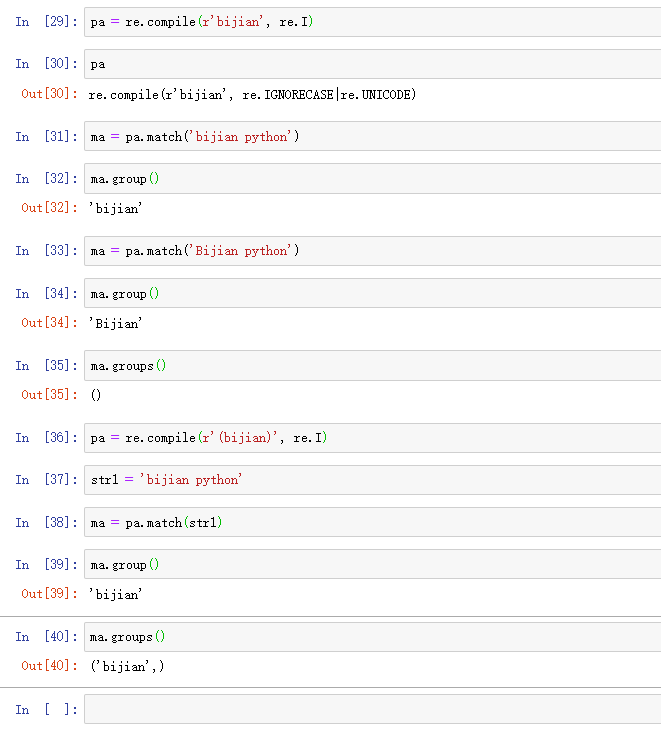Click the empty tuple output of Out[35]

96,395
